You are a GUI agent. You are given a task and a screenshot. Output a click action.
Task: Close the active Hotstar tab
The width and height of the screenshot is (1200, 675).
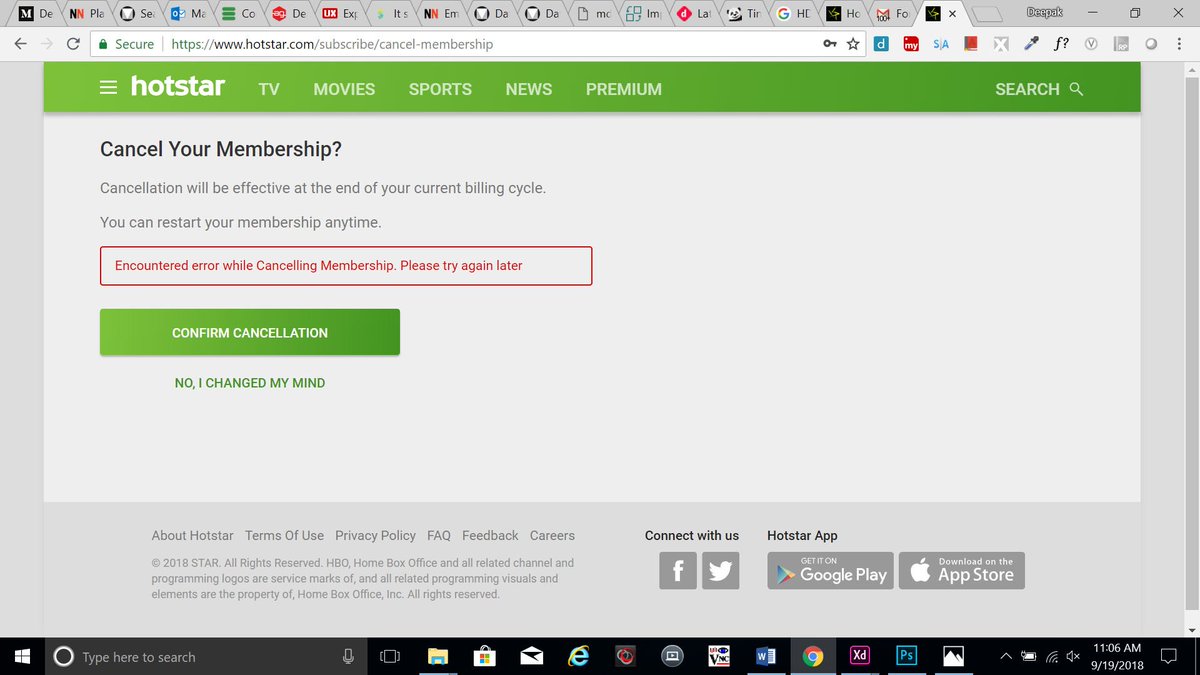[952, 14]
